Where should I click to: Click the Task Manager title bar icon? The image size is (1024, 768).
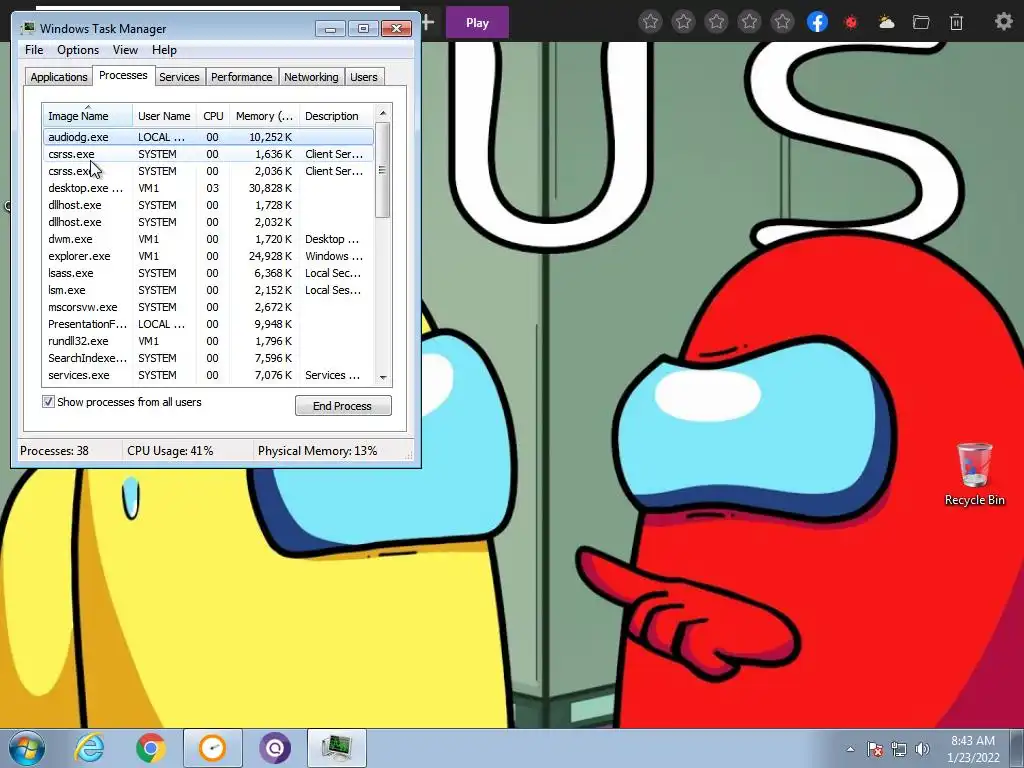click(27, 28)
